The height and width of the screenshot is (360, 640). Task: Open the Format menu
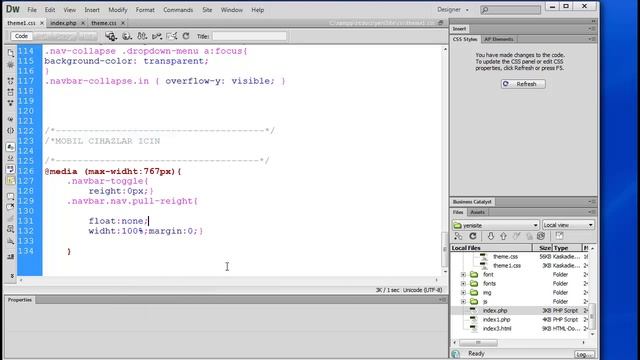point(145,10)
